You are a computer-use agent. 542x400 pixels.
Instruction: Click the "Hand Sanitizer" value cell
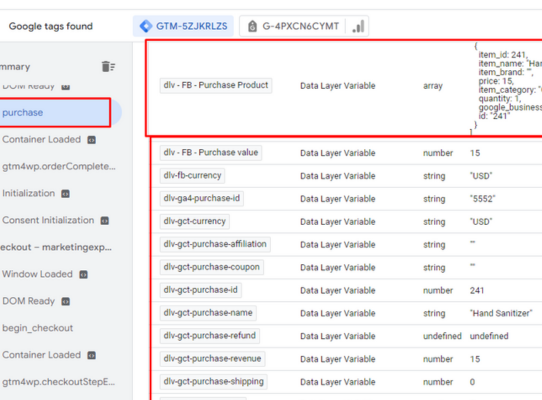pos(501,313)
